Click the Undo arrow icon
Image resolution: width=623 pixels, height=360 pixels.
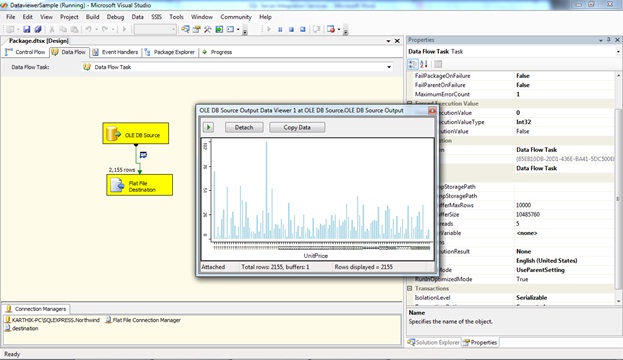[88, 29]
